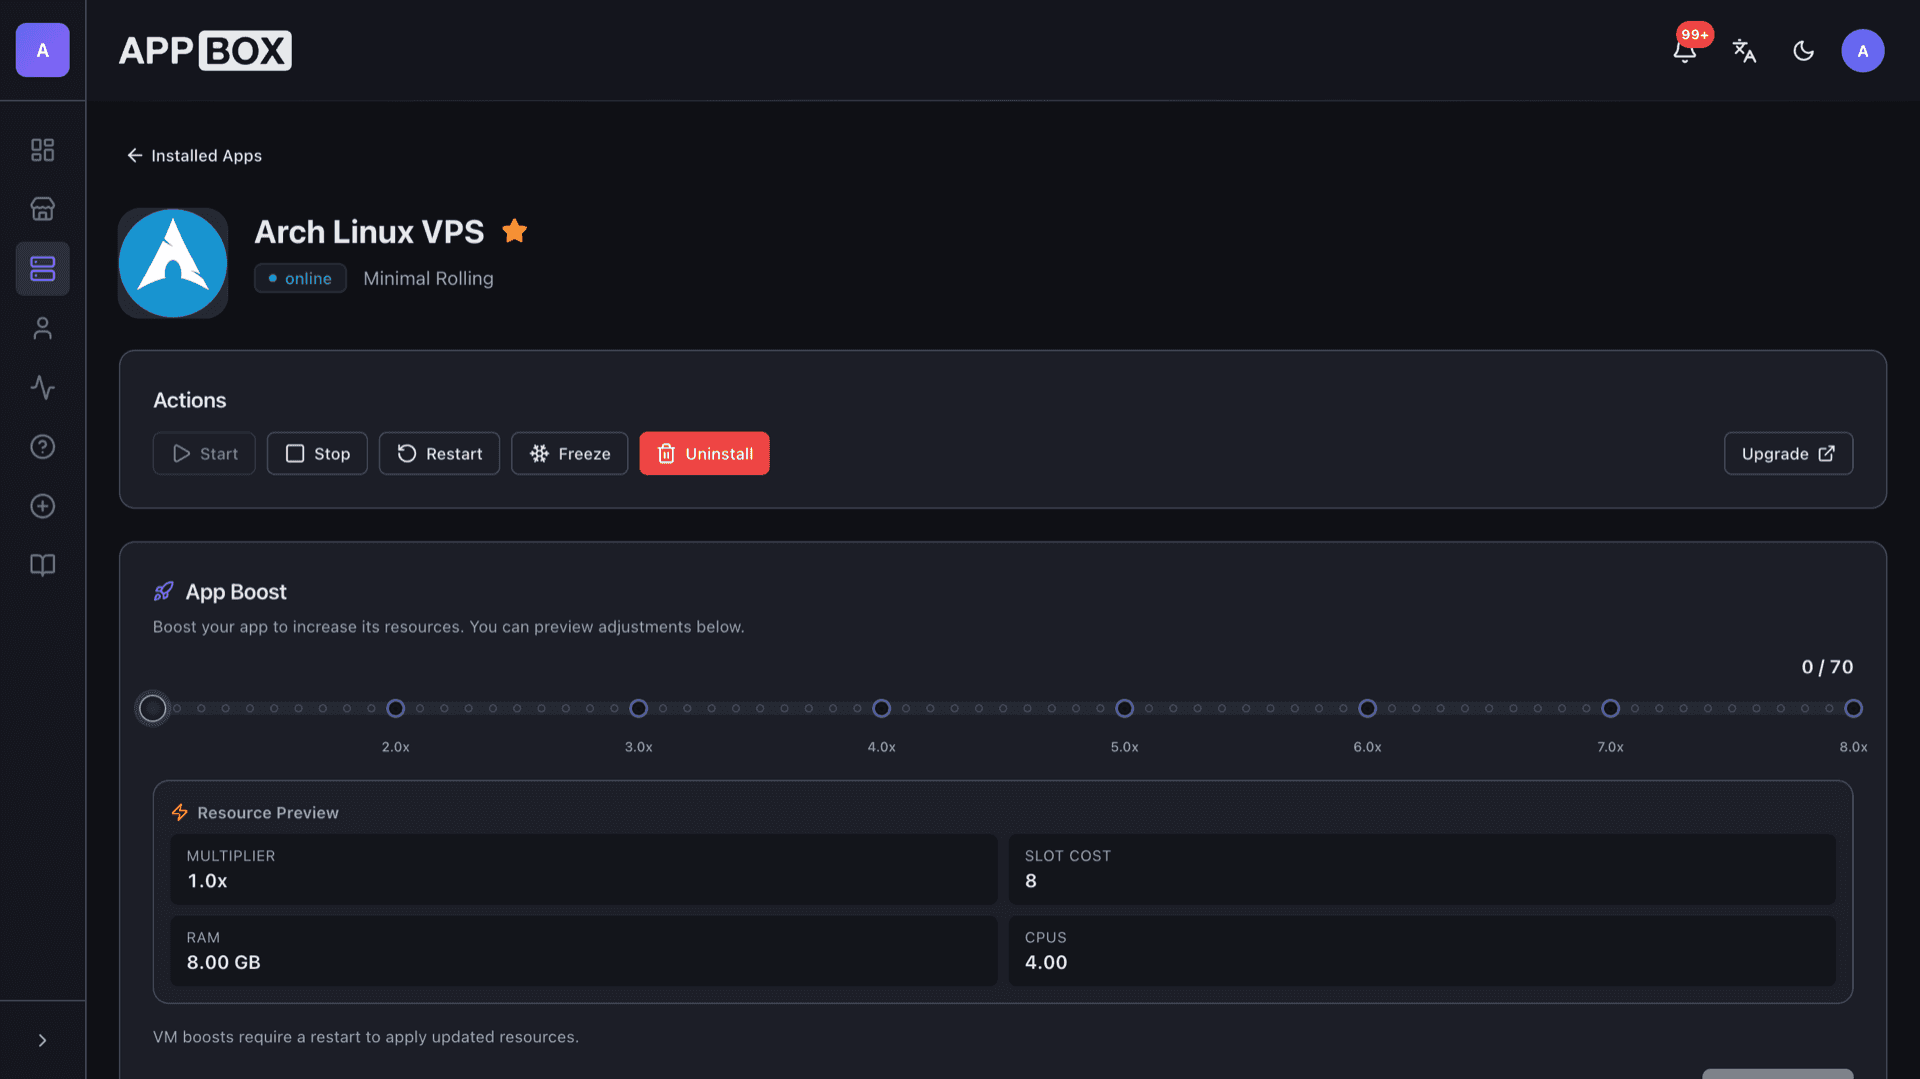
Task: Click the 'App Boost' heading text
Action: pyautogui.click(x=236, y=592)
